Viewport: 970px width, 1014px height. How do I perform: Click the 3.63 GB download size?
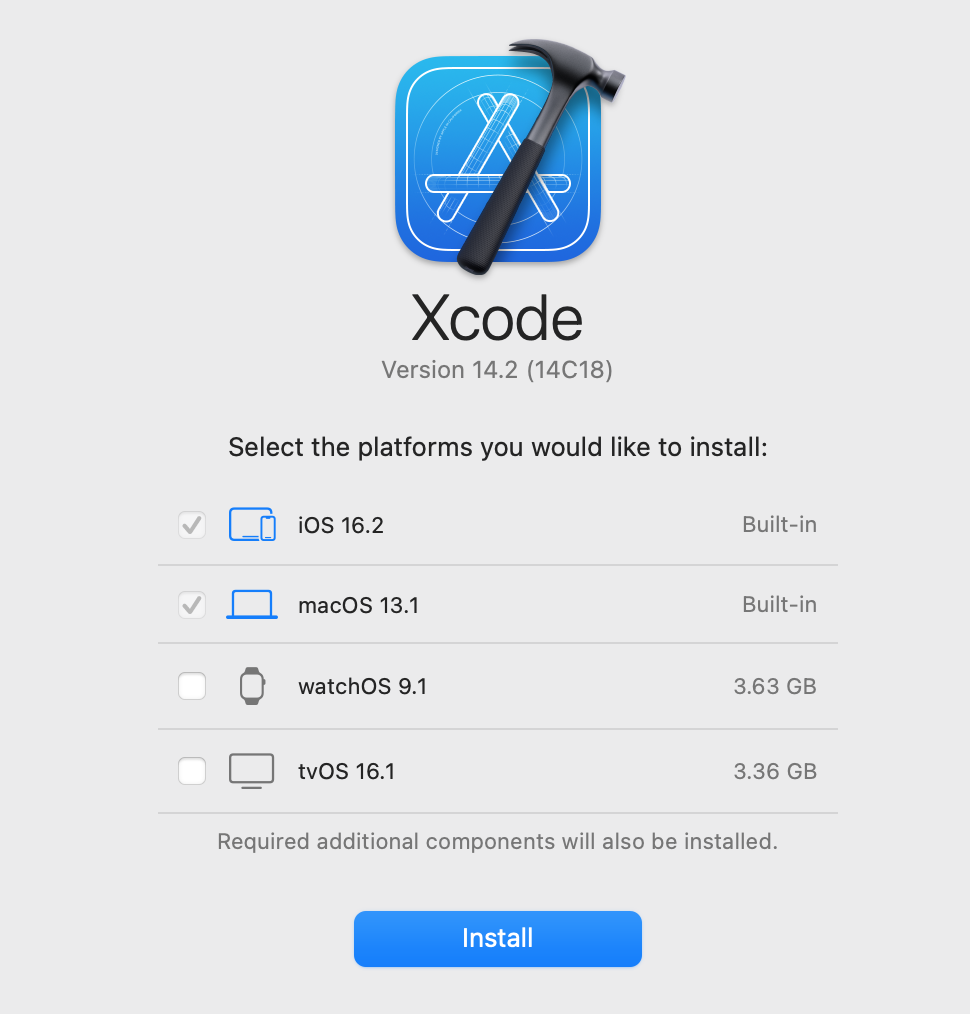click(x=775, y=686)
